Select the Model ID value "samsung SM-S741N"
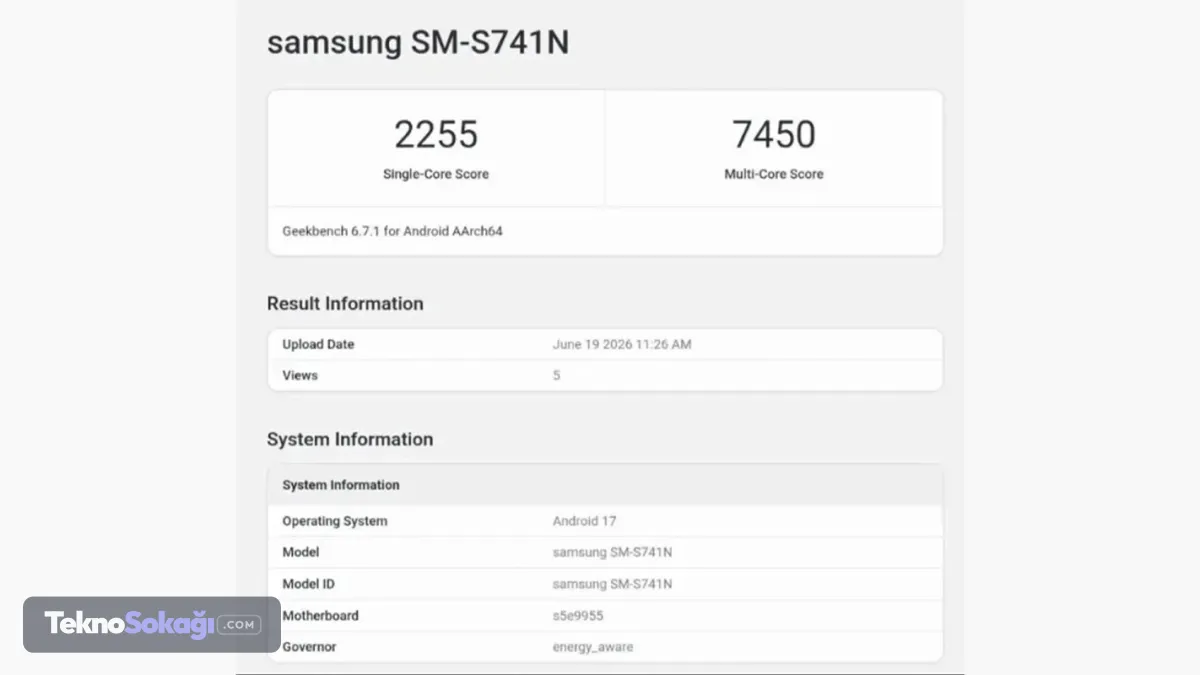The image size is (1200, 675). click(x=612, y=584)
